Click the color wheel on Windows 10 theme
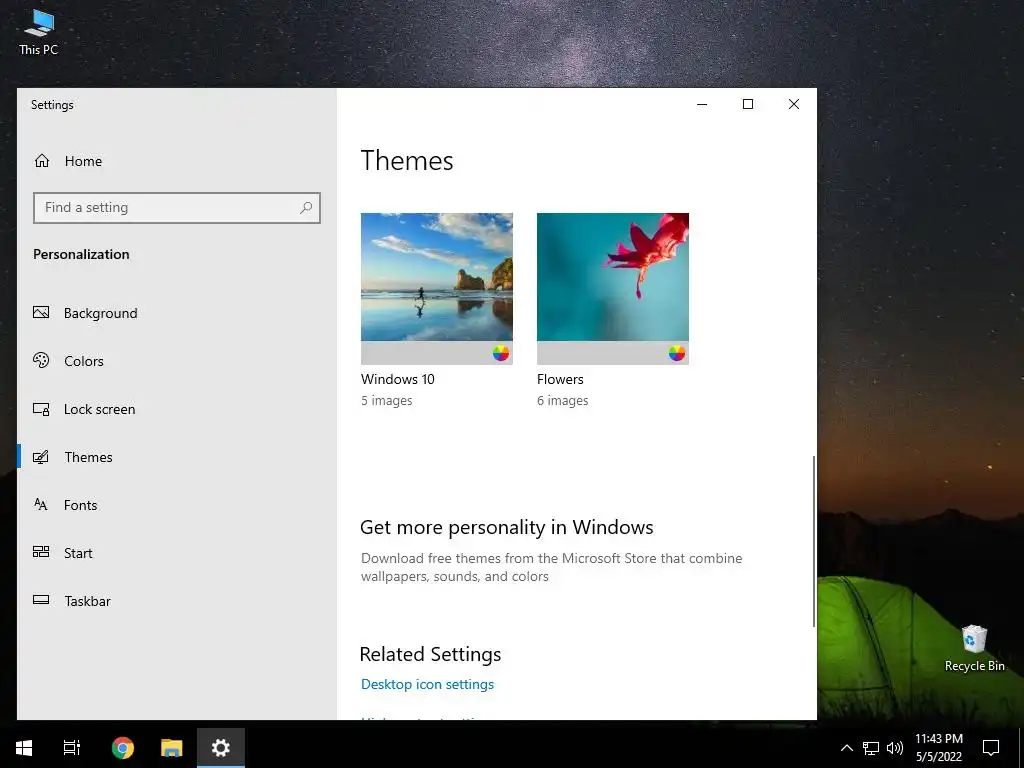This screenshot has width=1024, height=768. point(501,353)
